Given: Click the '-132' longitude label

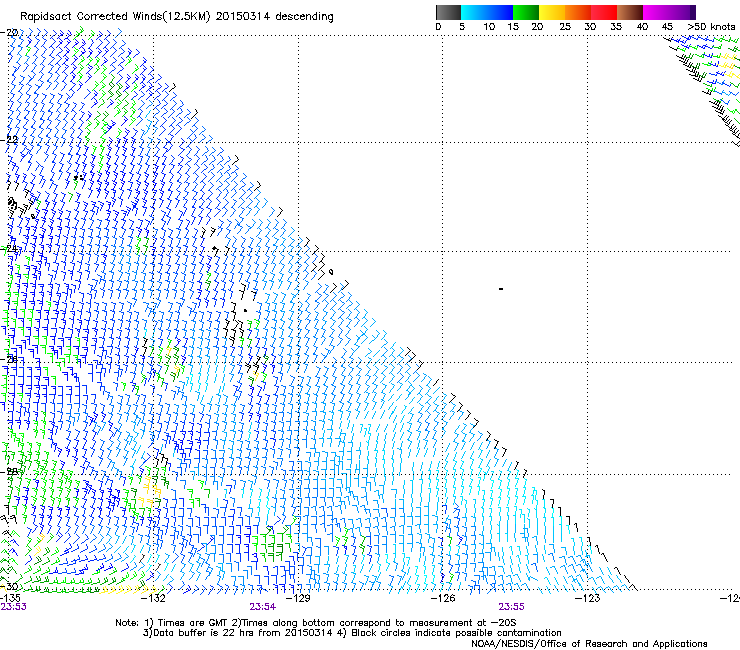Looking at the screenshot, I should (x=154, y=598).
